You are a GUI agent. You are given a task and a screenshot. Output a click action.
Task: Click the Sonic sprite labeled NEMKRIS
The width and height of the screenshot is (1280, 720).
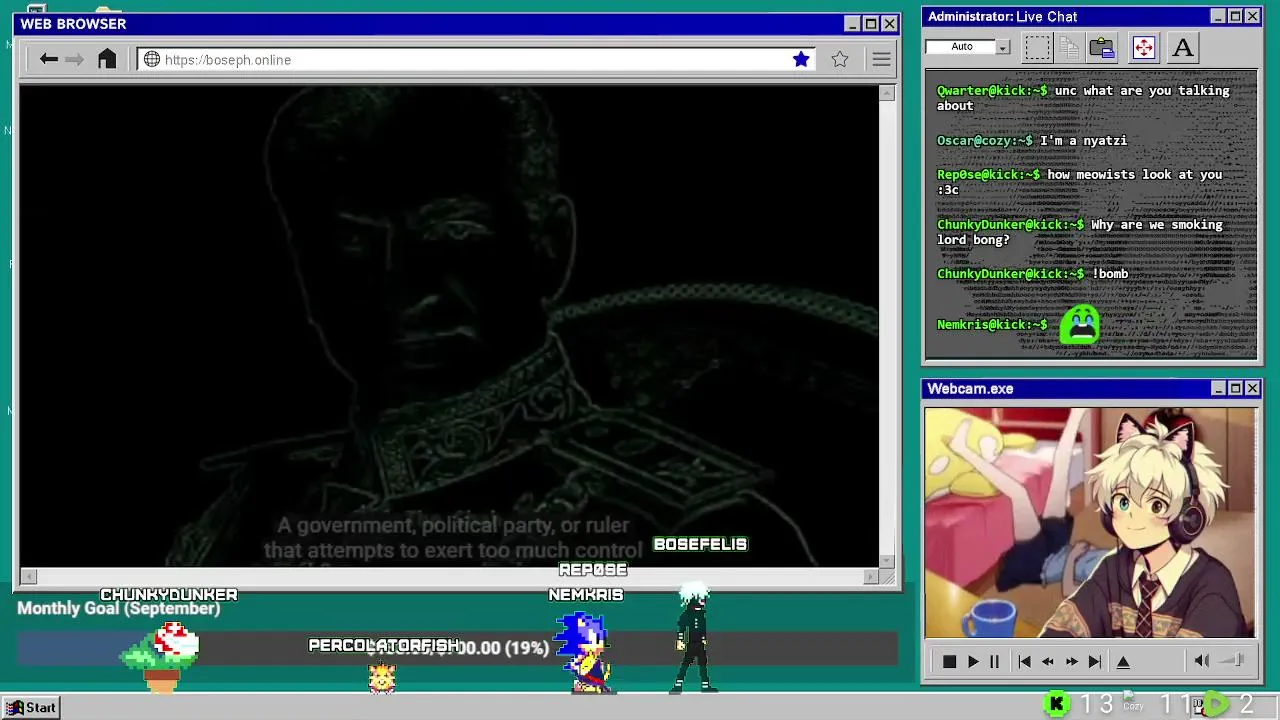point(584,651)
